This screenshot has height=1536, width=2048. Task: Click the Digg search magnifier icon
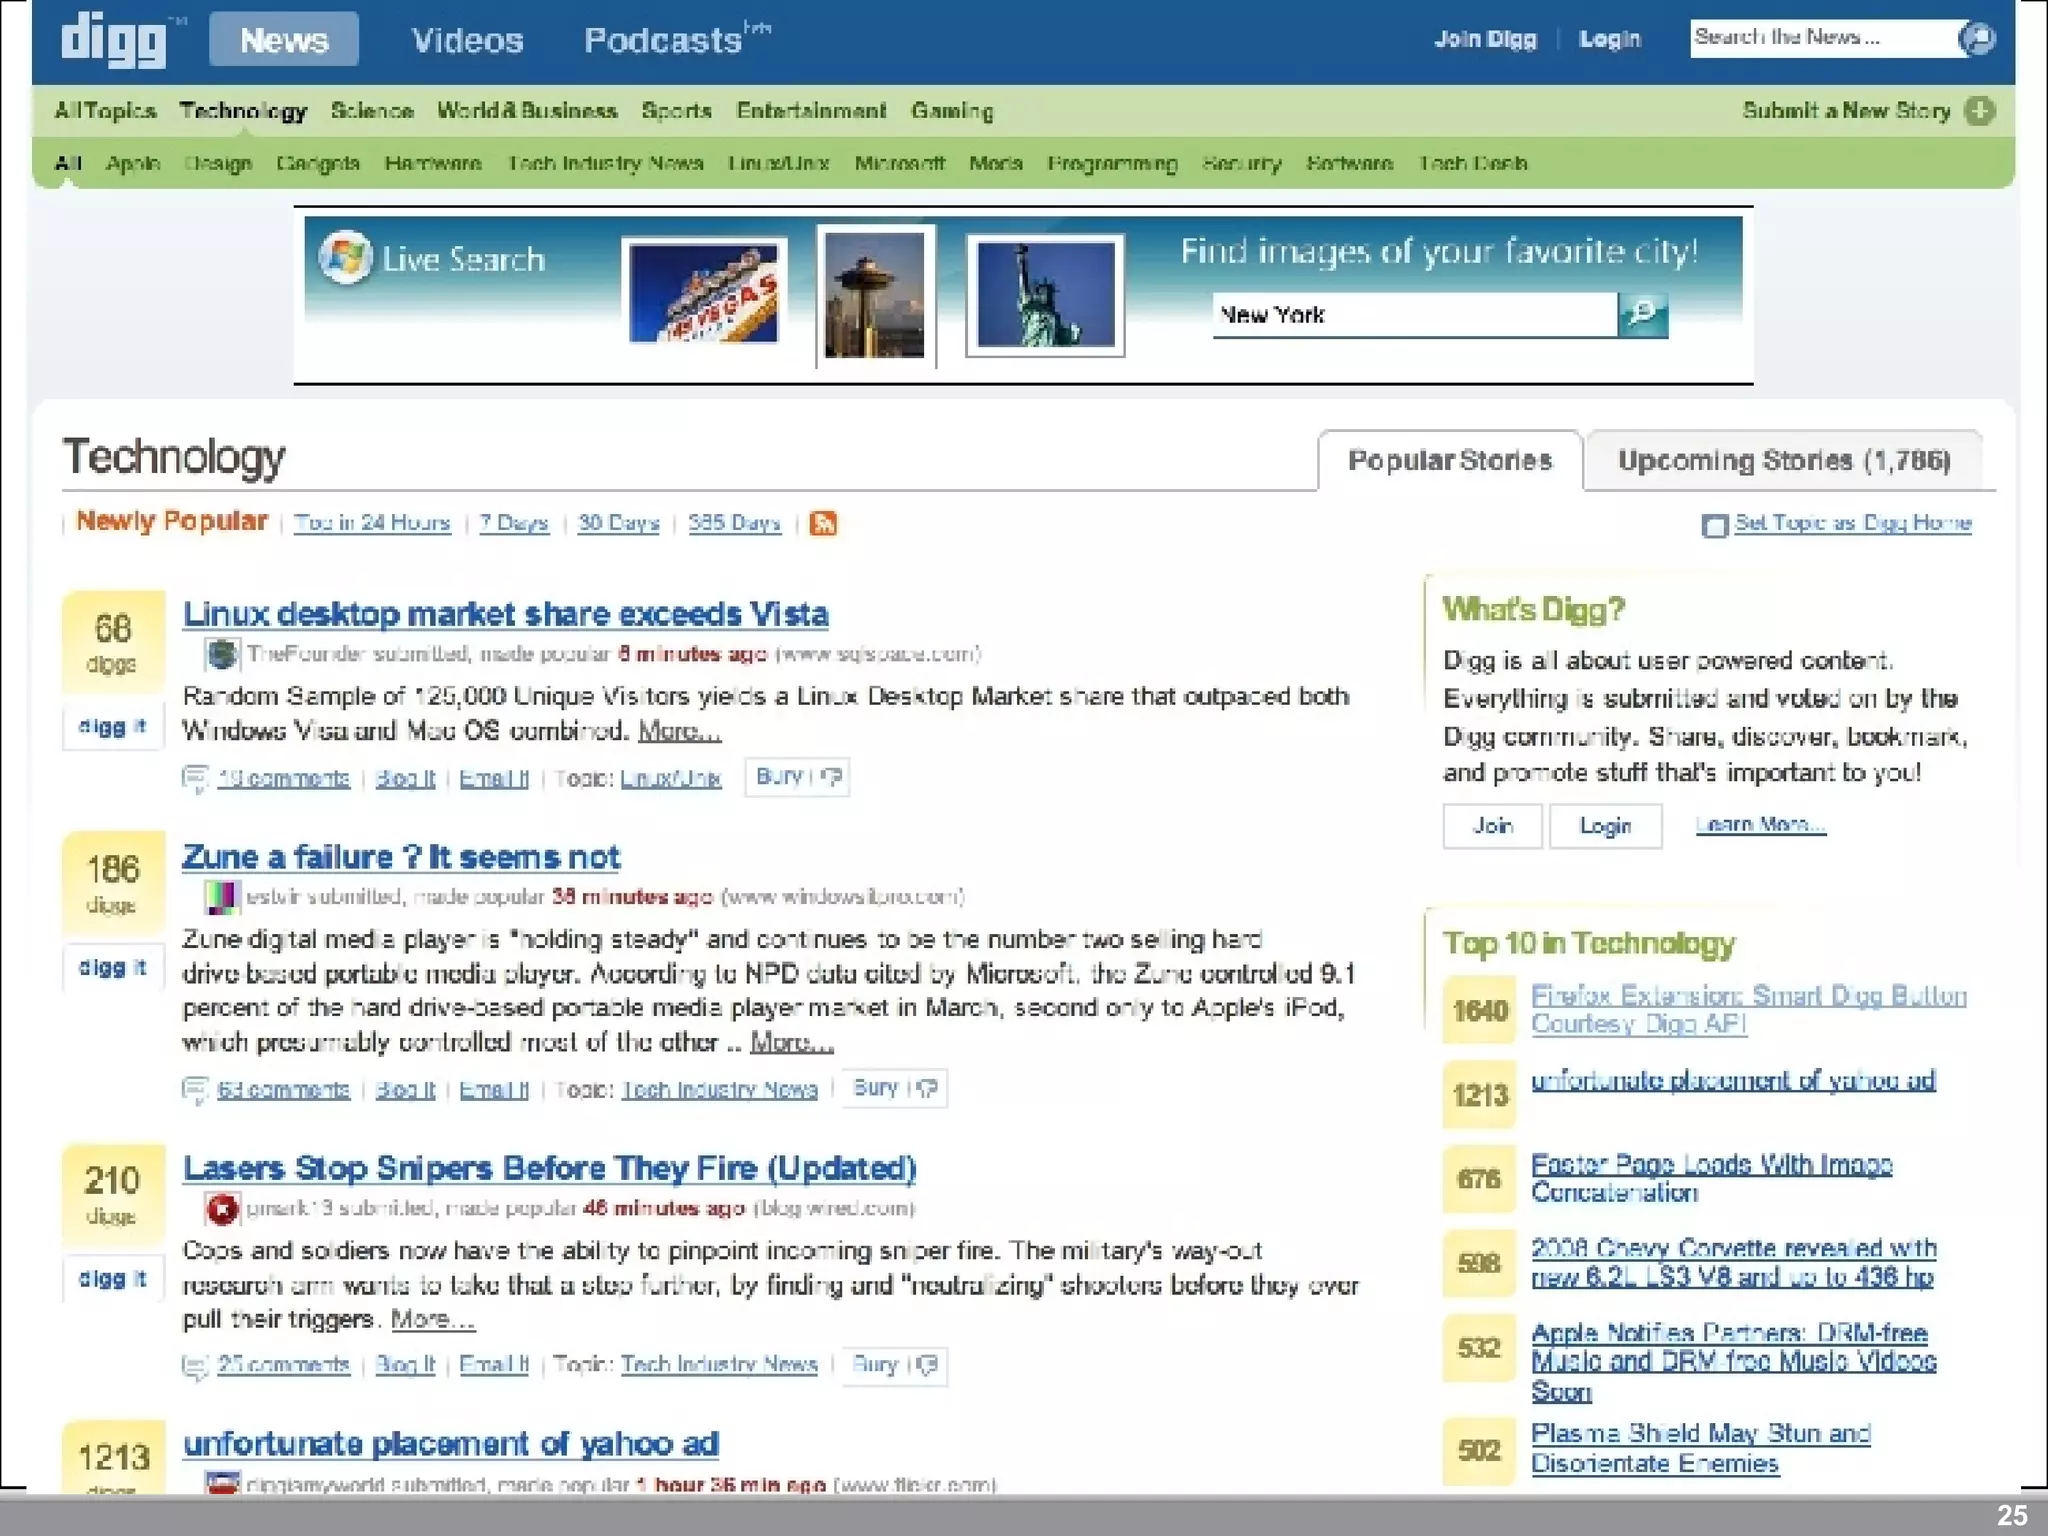1977,39
